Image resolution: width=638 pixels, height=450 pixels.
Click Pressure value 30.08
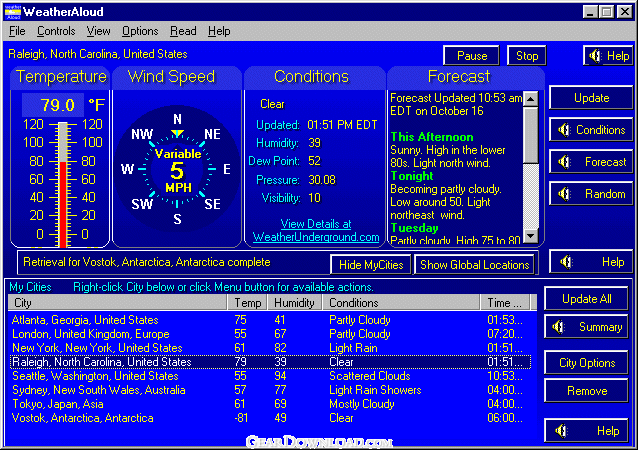coord(322,180)
